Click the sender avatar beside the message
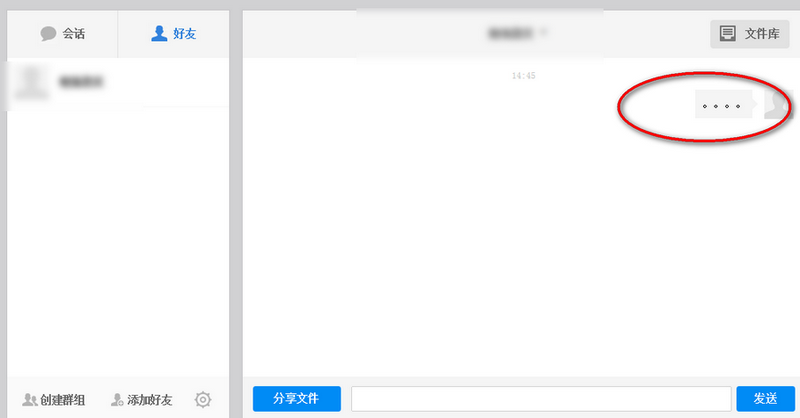The height and width of the screenshot is (418, 800). coord(774,104)
